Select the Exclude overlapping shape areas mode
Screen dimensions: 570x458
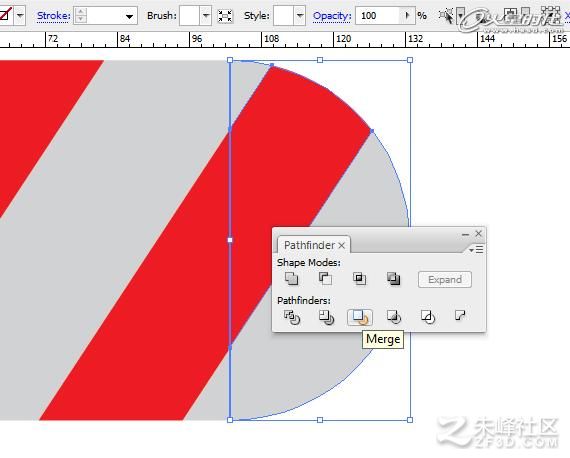point(393,279)
